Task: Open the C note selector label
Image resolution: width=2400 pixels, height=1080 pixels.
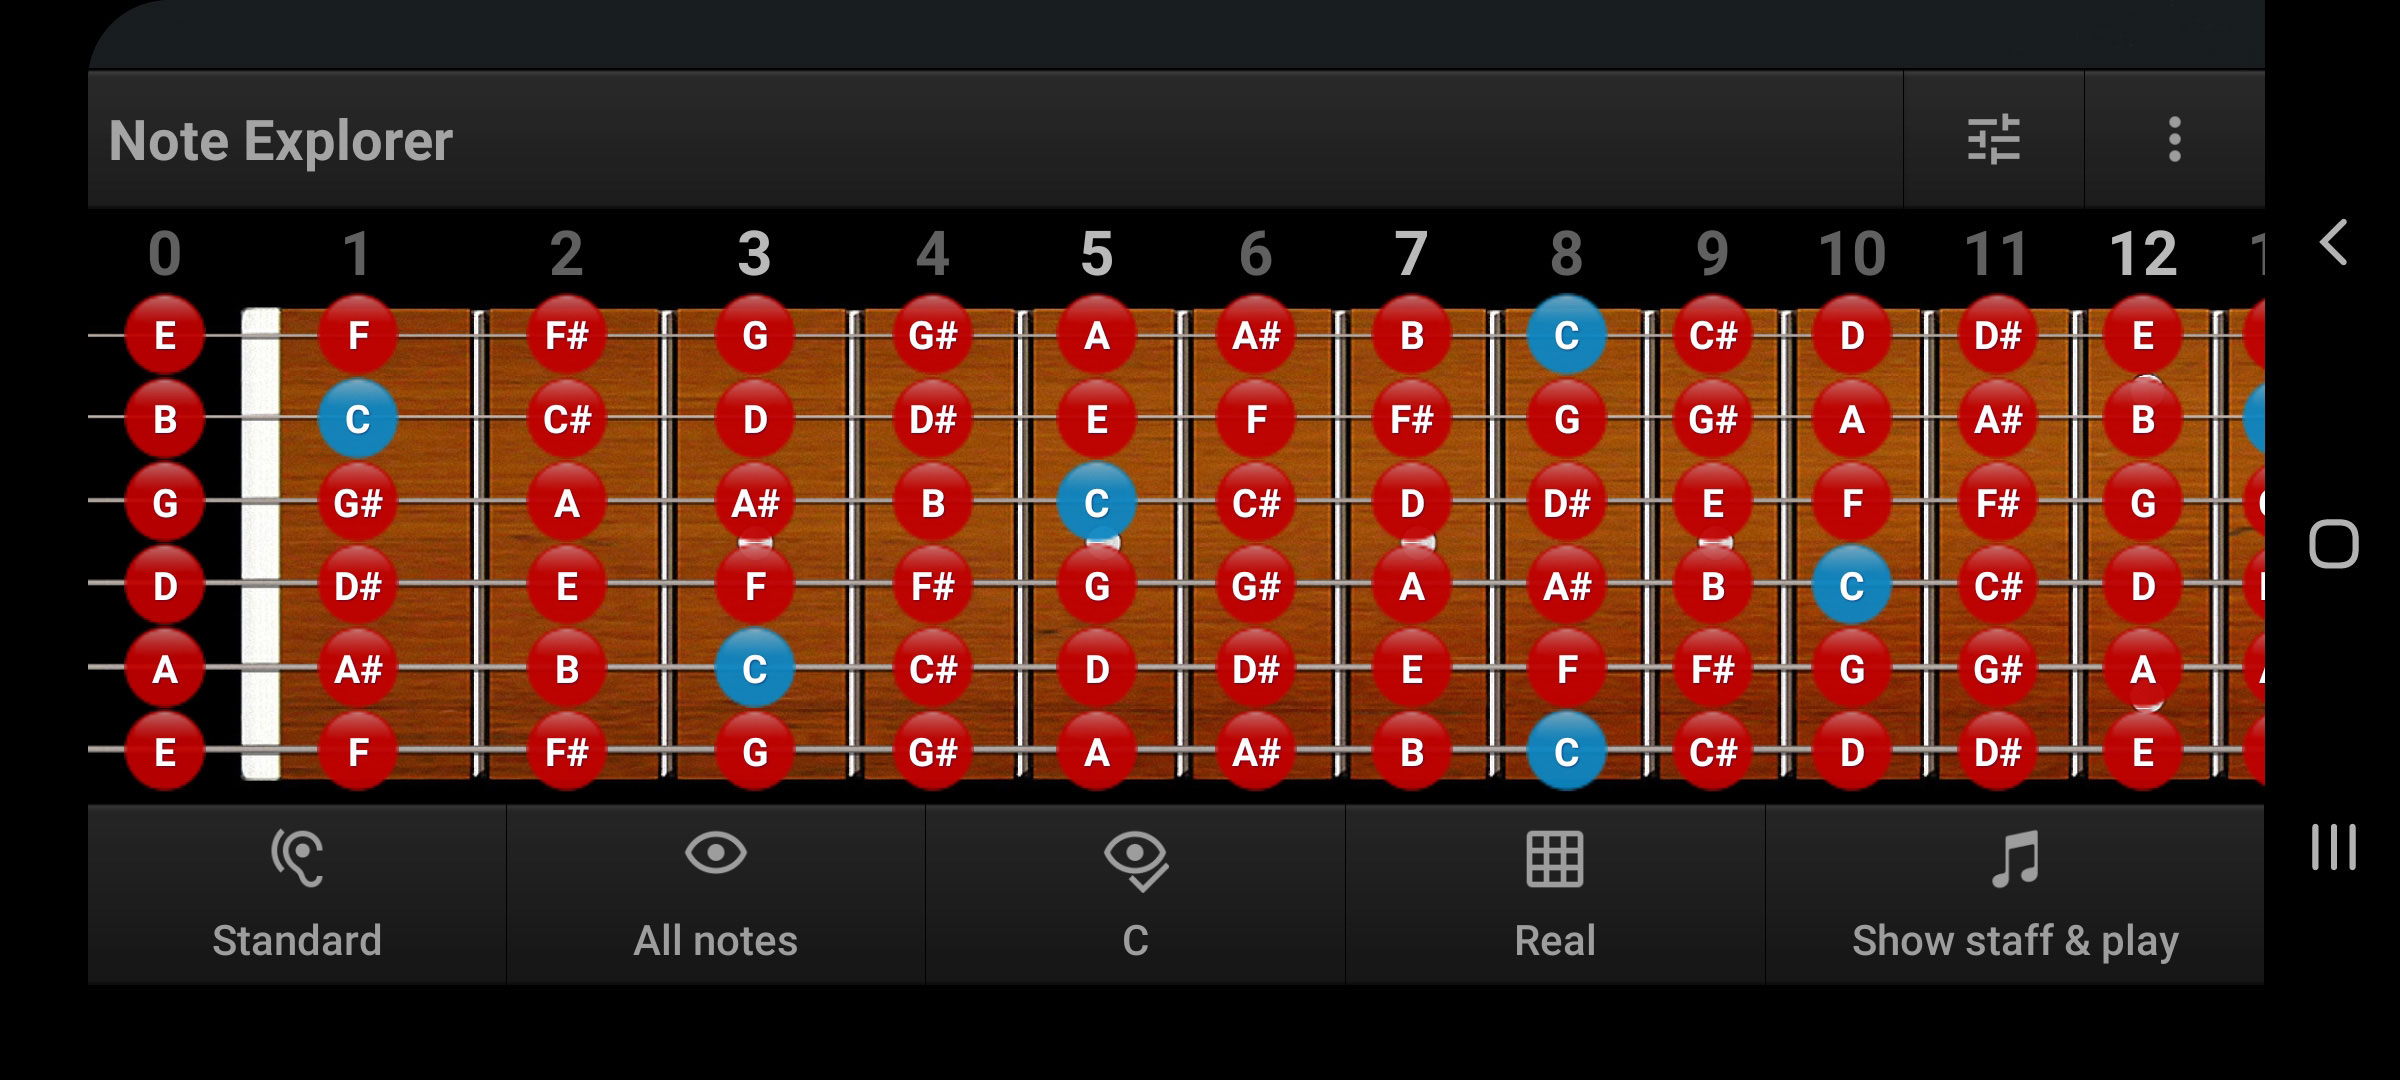Action: coord(1135,940)
